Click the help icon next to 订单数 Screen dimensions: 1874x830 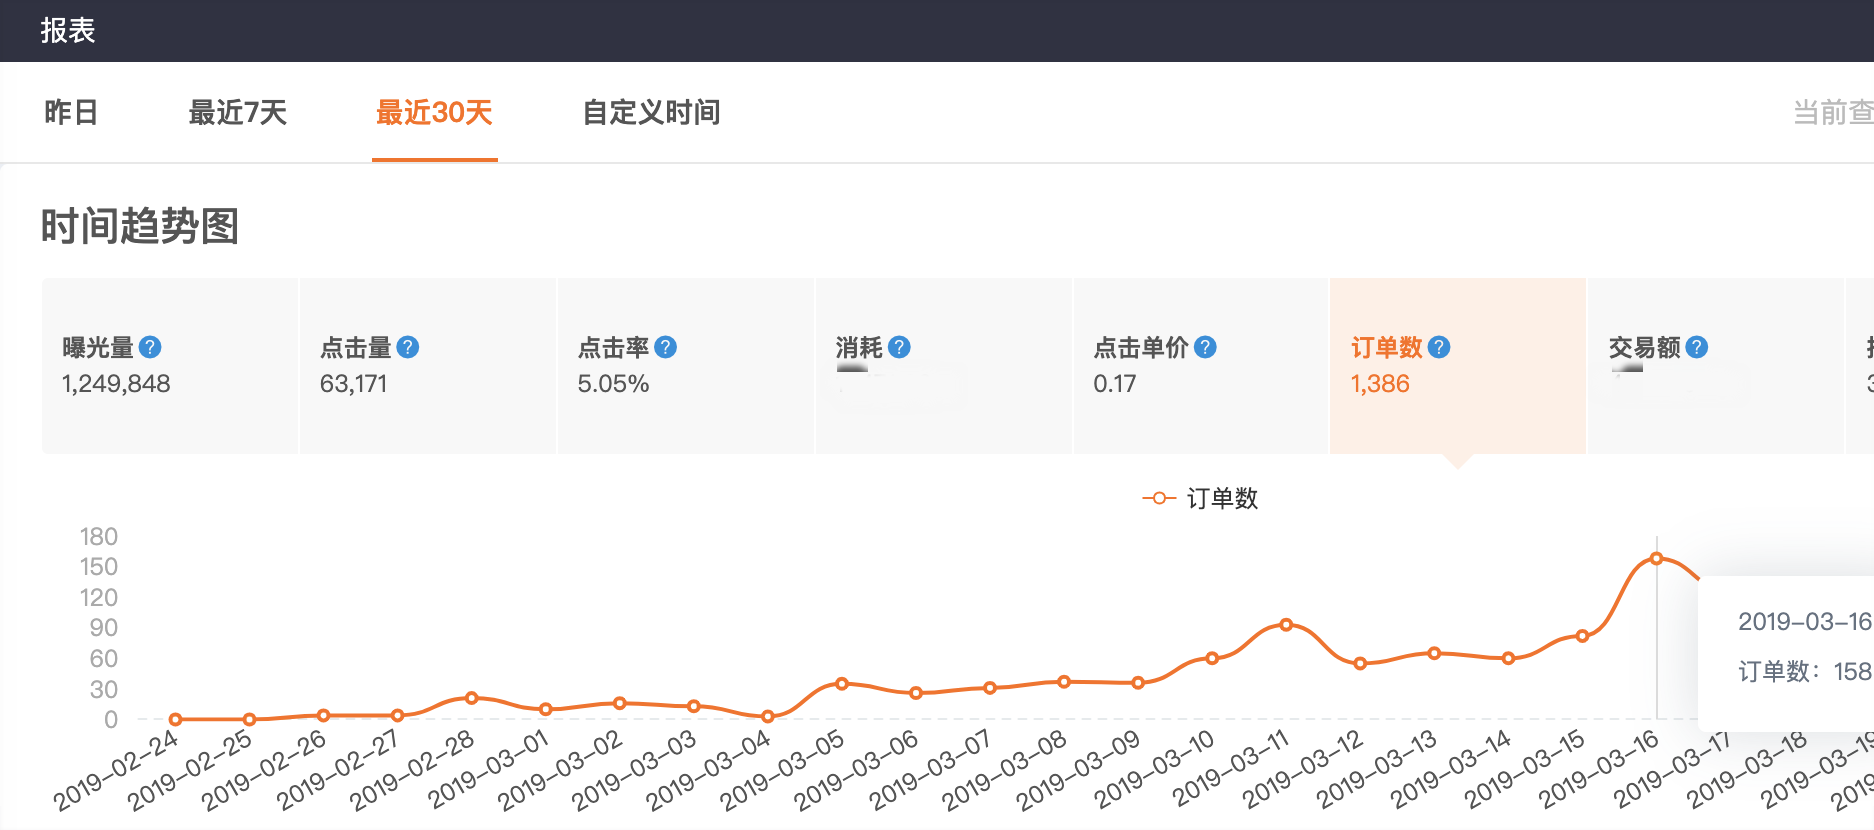coord(1439,347)
